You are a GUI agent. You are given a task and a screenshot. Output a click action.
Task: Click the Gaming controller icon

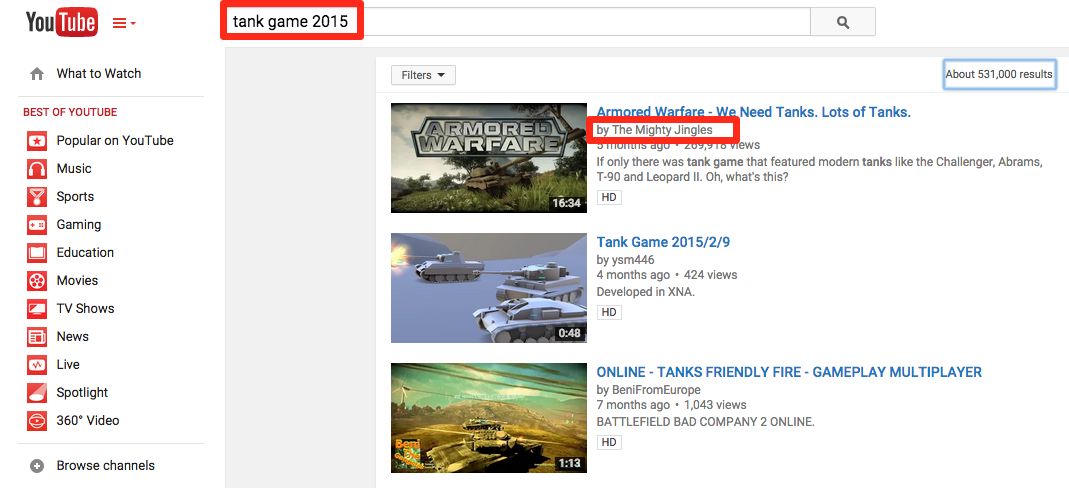pos(37,225)
